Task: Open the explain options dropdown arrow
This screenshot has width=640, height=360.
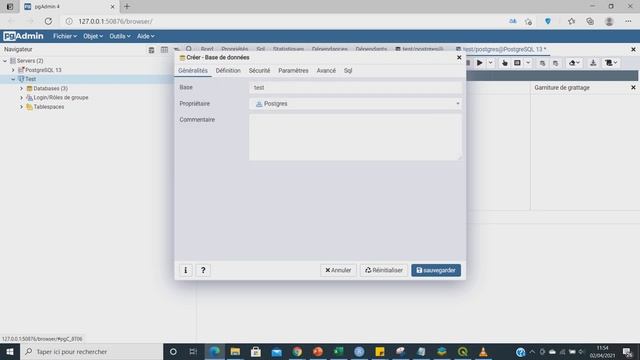Action: (528, 63)
